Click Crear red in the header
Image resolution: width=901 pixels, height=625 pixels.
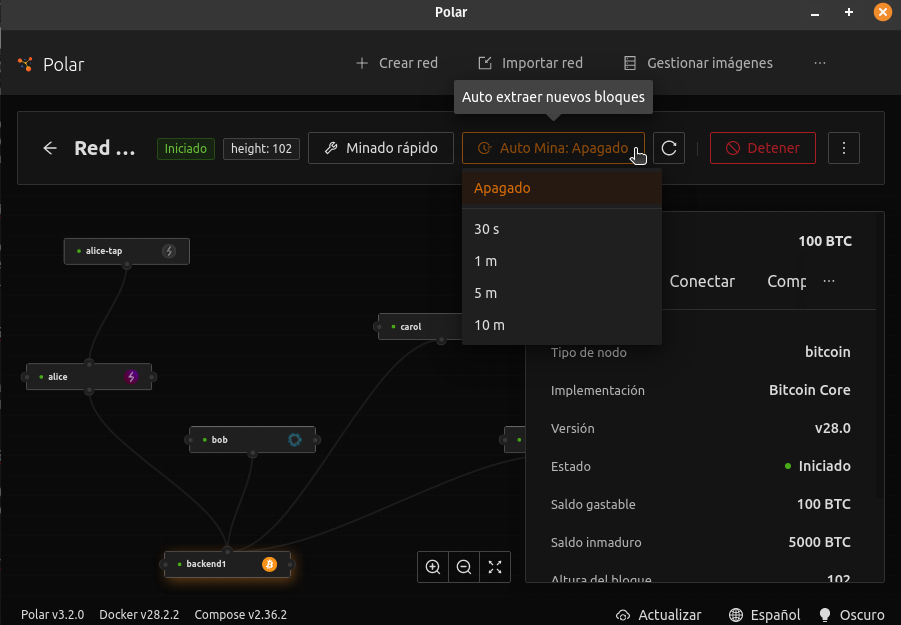tap(397, 63)
